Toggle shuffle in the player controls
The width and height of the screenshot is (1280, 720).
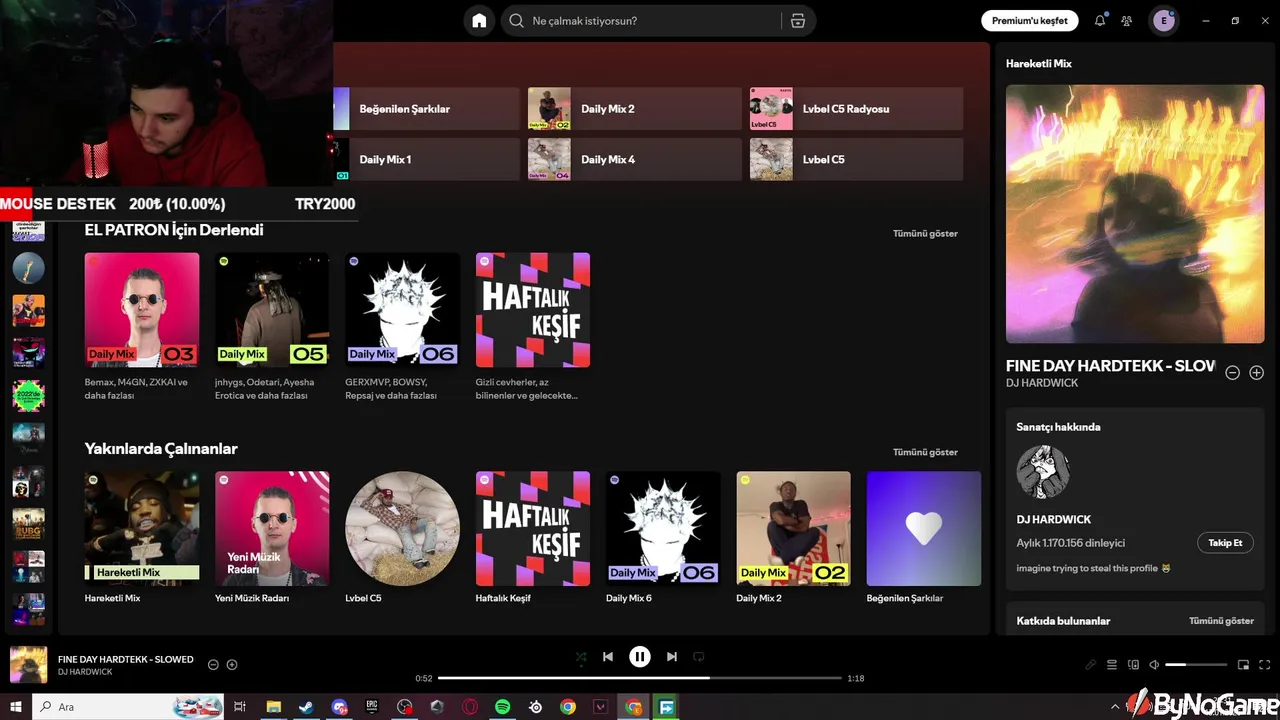581,657
